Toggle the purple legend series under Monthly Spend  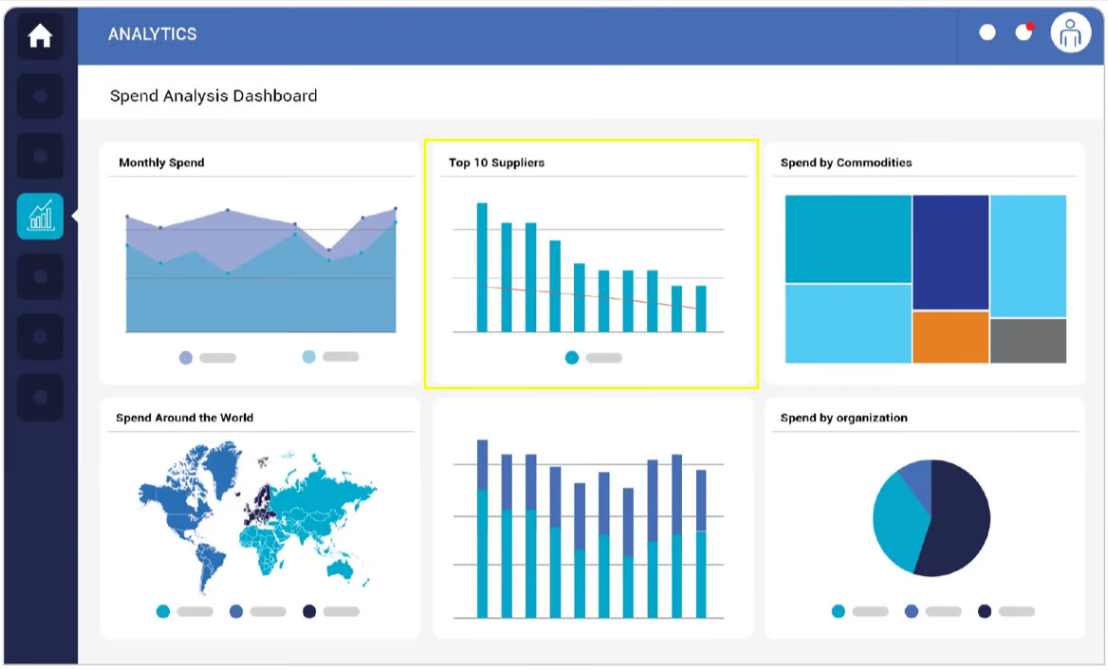[186, 356]
